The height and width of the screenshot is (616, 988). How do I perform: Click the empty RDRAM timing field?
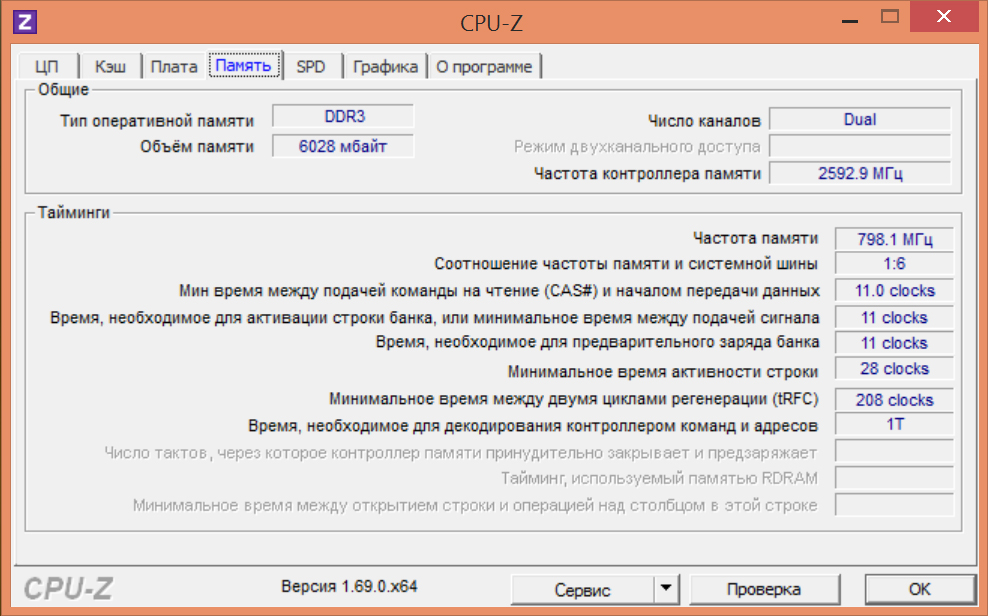point(894,478)
